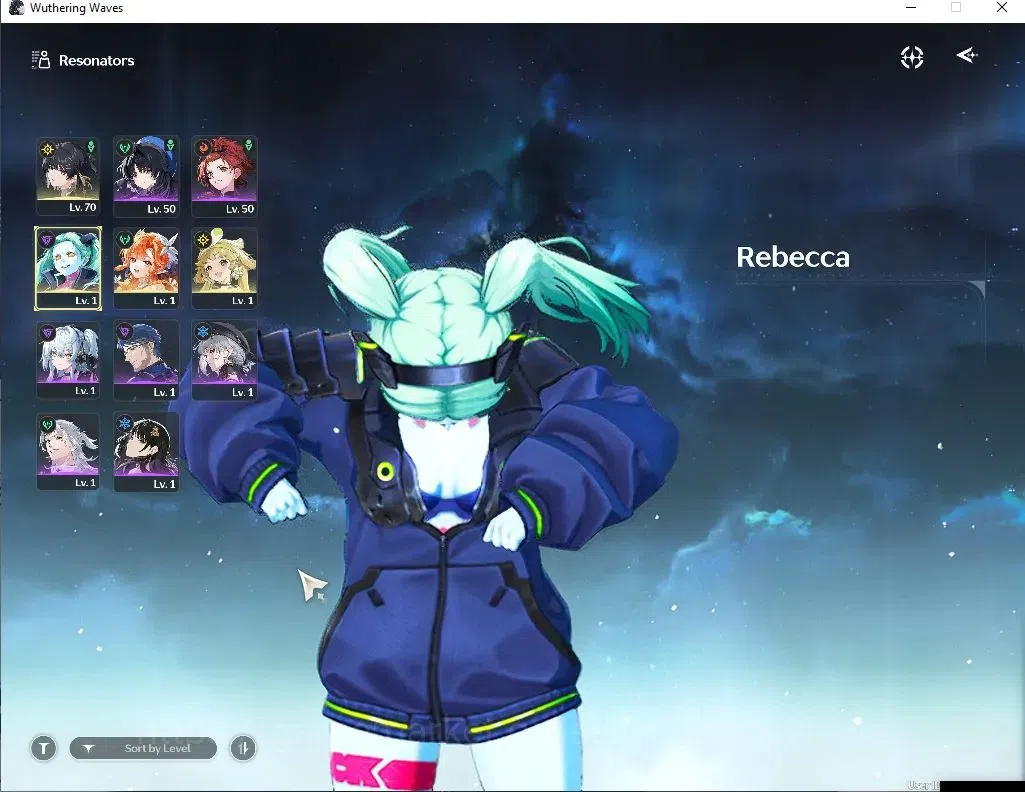1025x792 pixels.
Task: Open the Sort by Level dropdown
Action: click(143, 748)
